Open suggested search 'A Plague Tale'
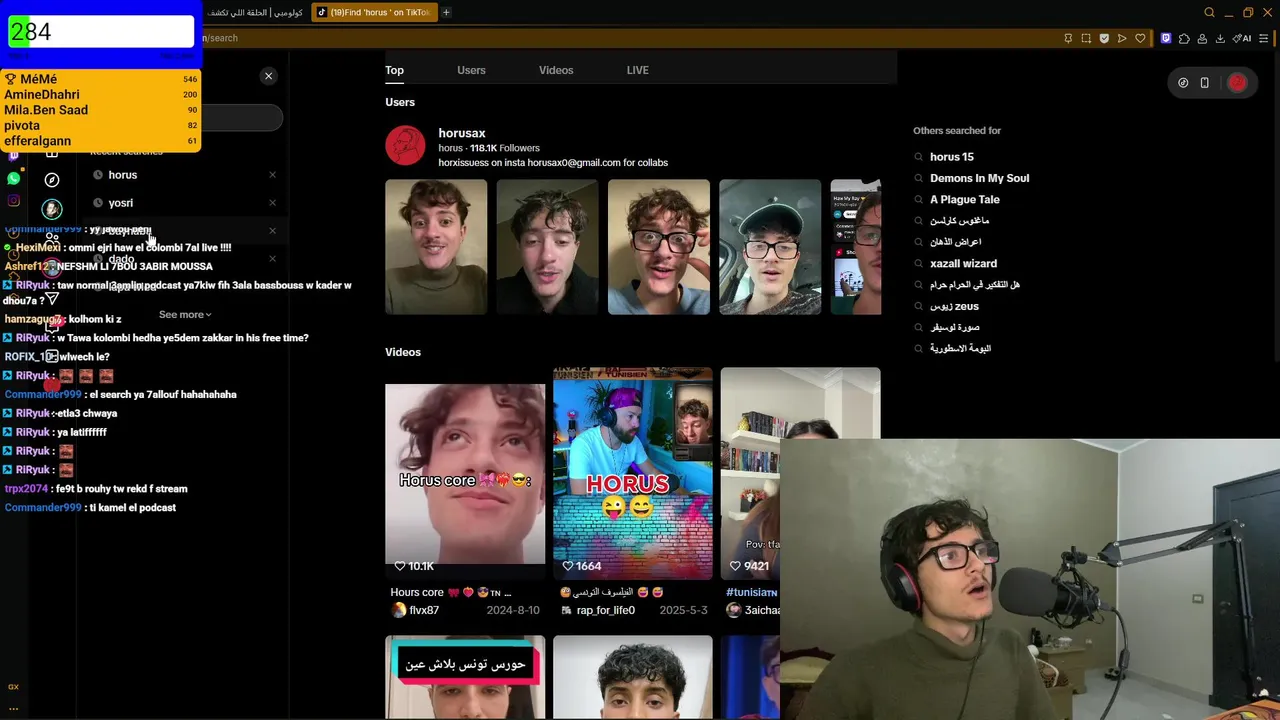 (964, 199)
